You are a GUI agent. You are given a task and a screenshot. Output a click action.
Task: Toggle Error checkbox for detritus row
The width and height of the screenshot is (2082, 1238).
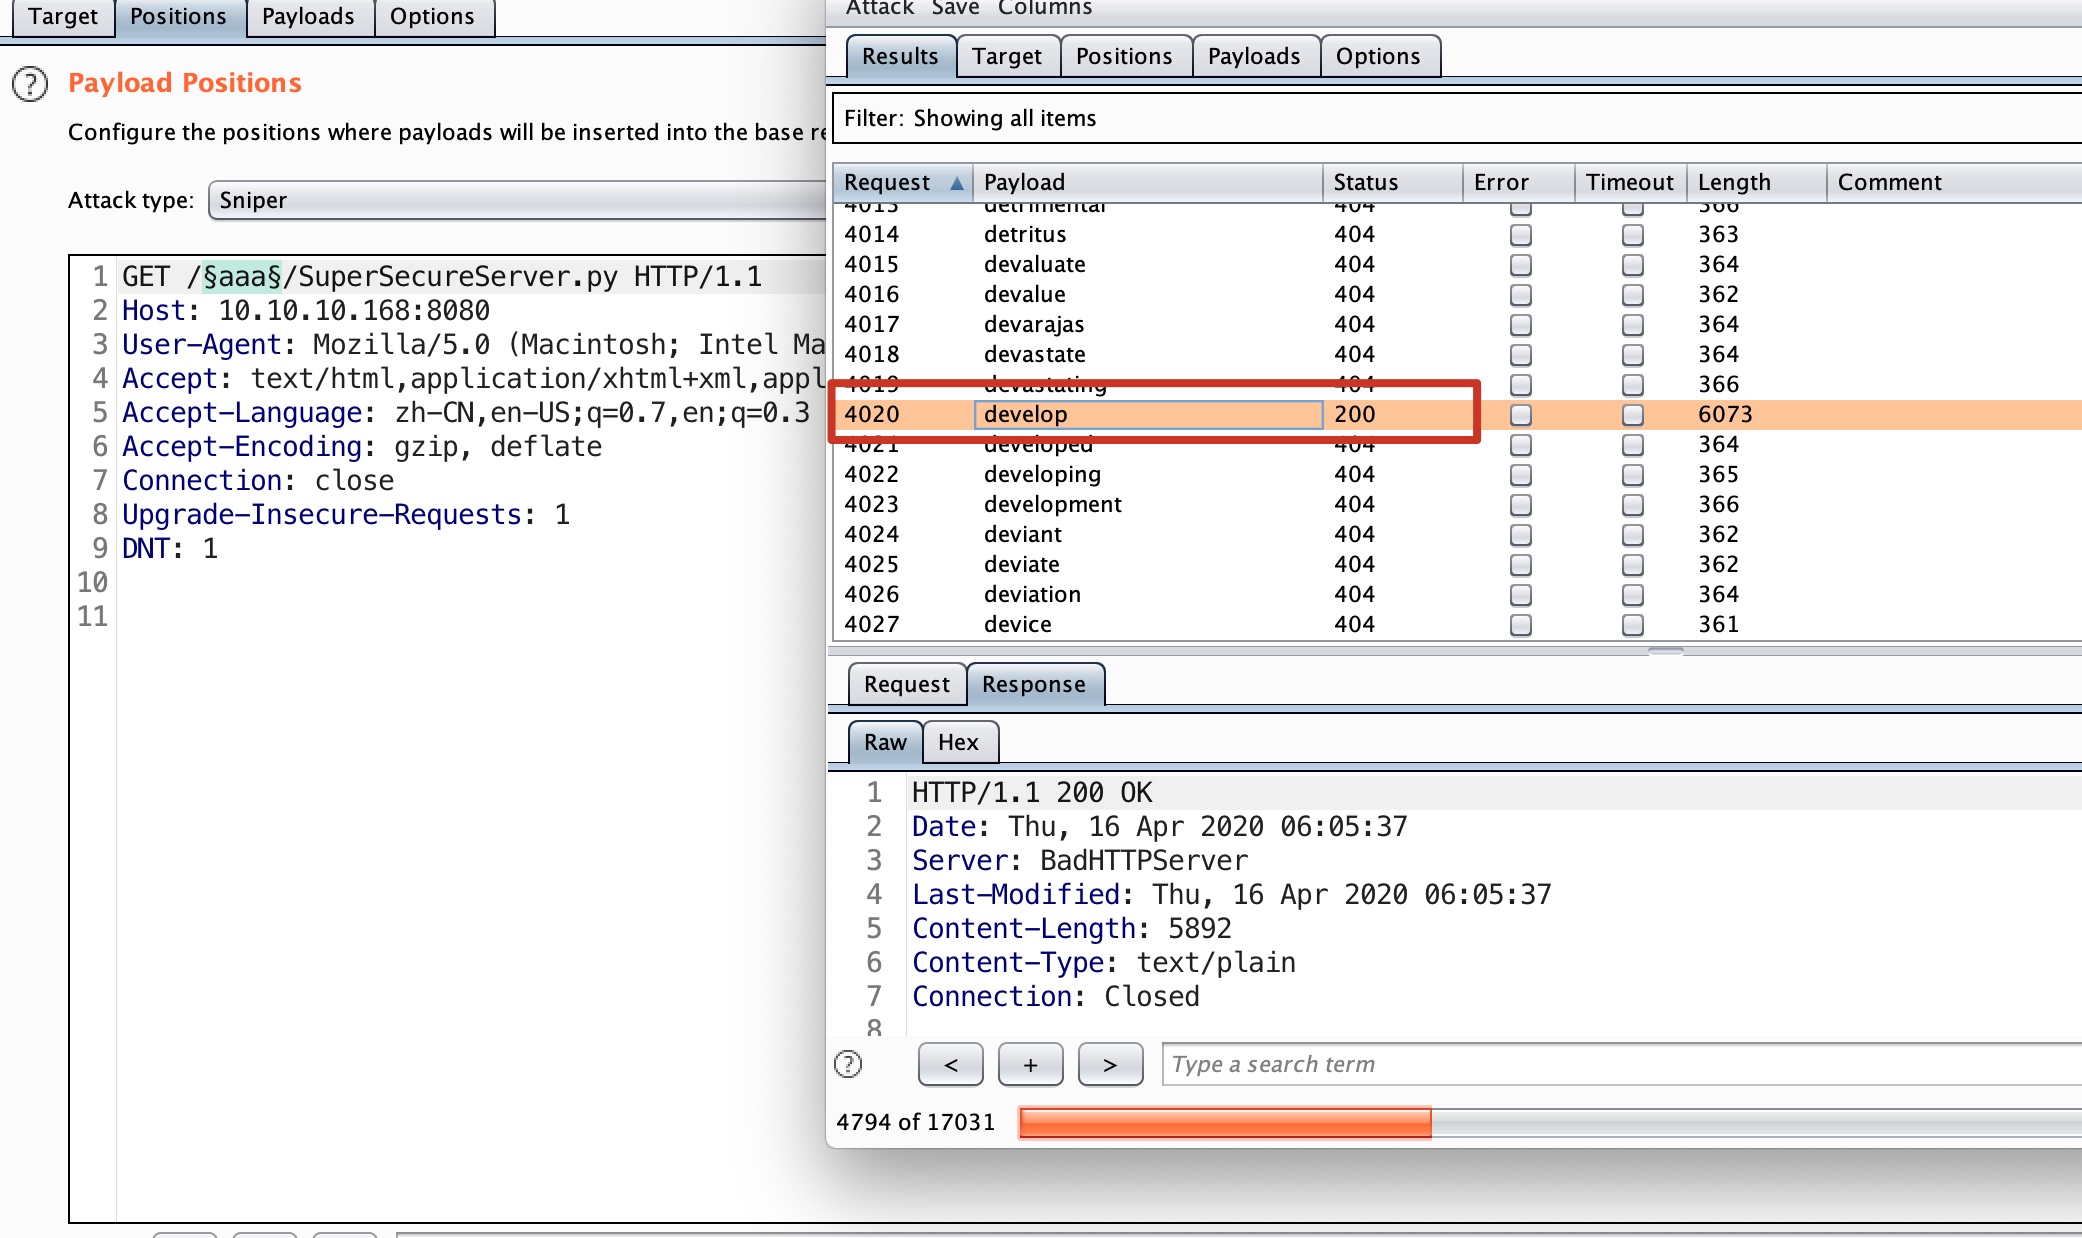pyautogui.click(x=1520, y=235)
